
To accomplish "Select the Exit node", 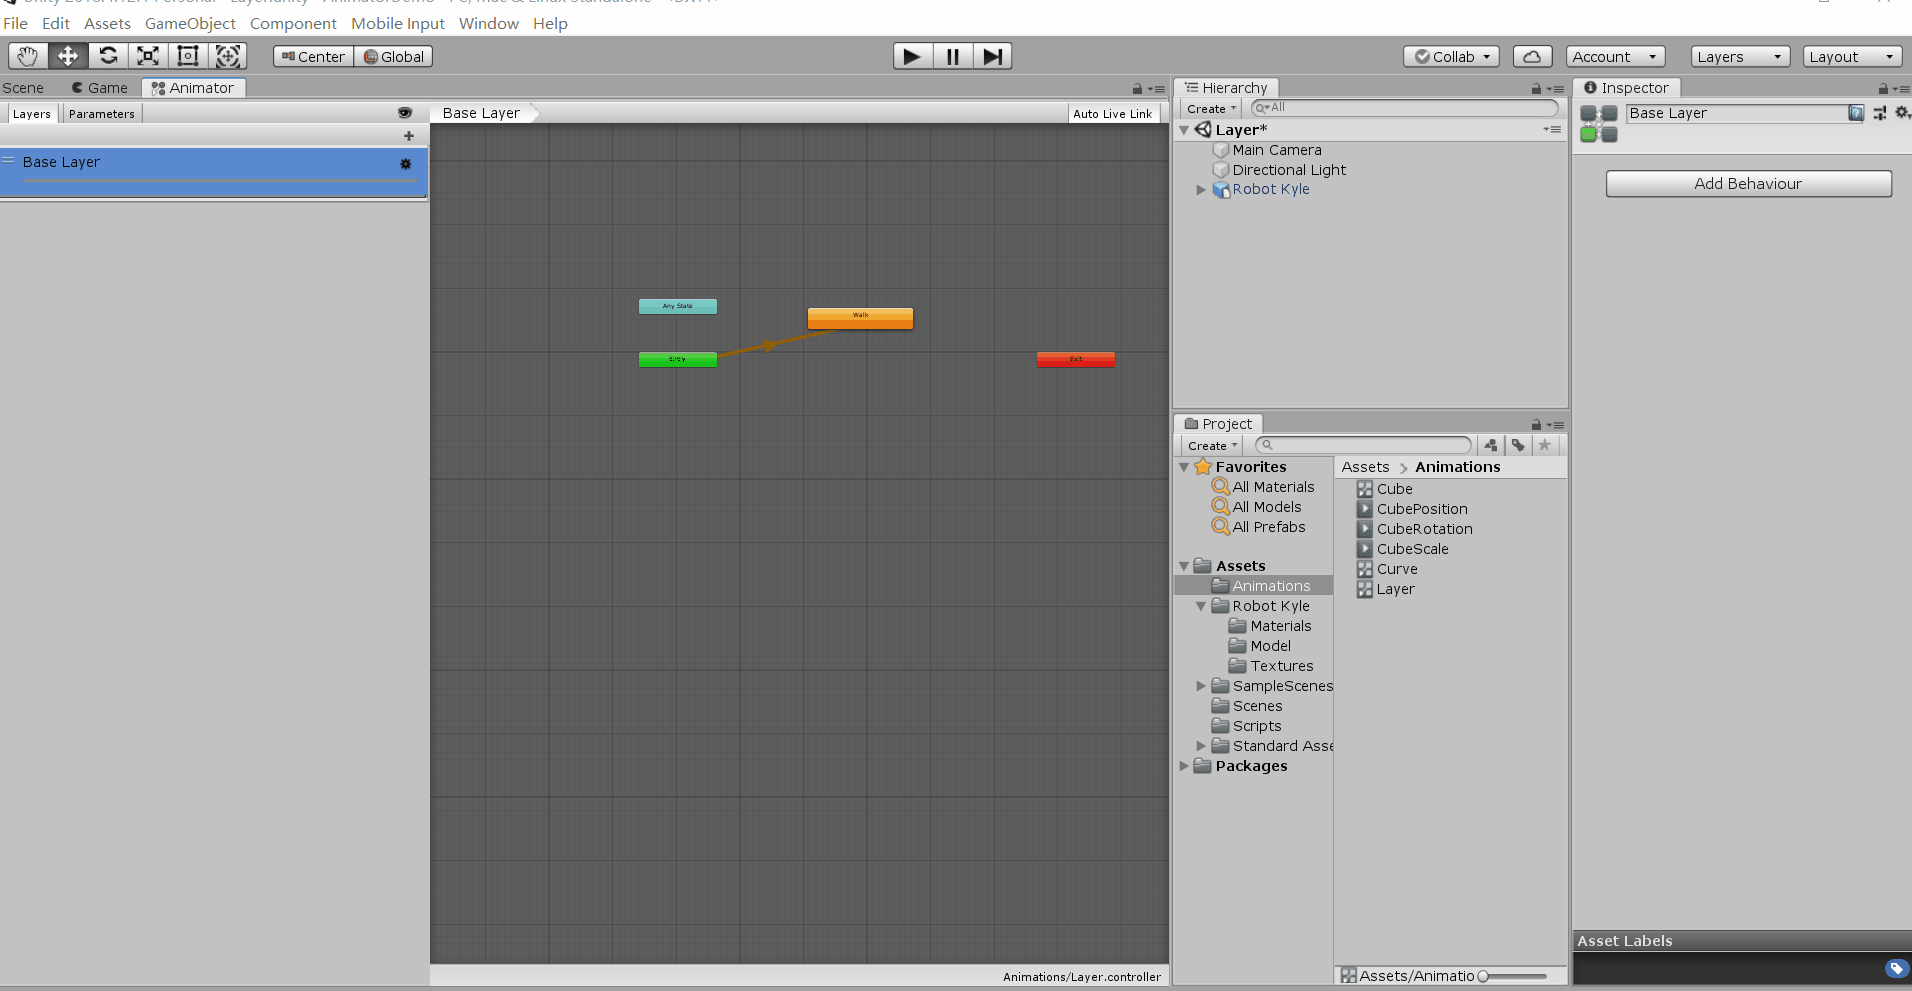I will click(x=1076, y=359).
